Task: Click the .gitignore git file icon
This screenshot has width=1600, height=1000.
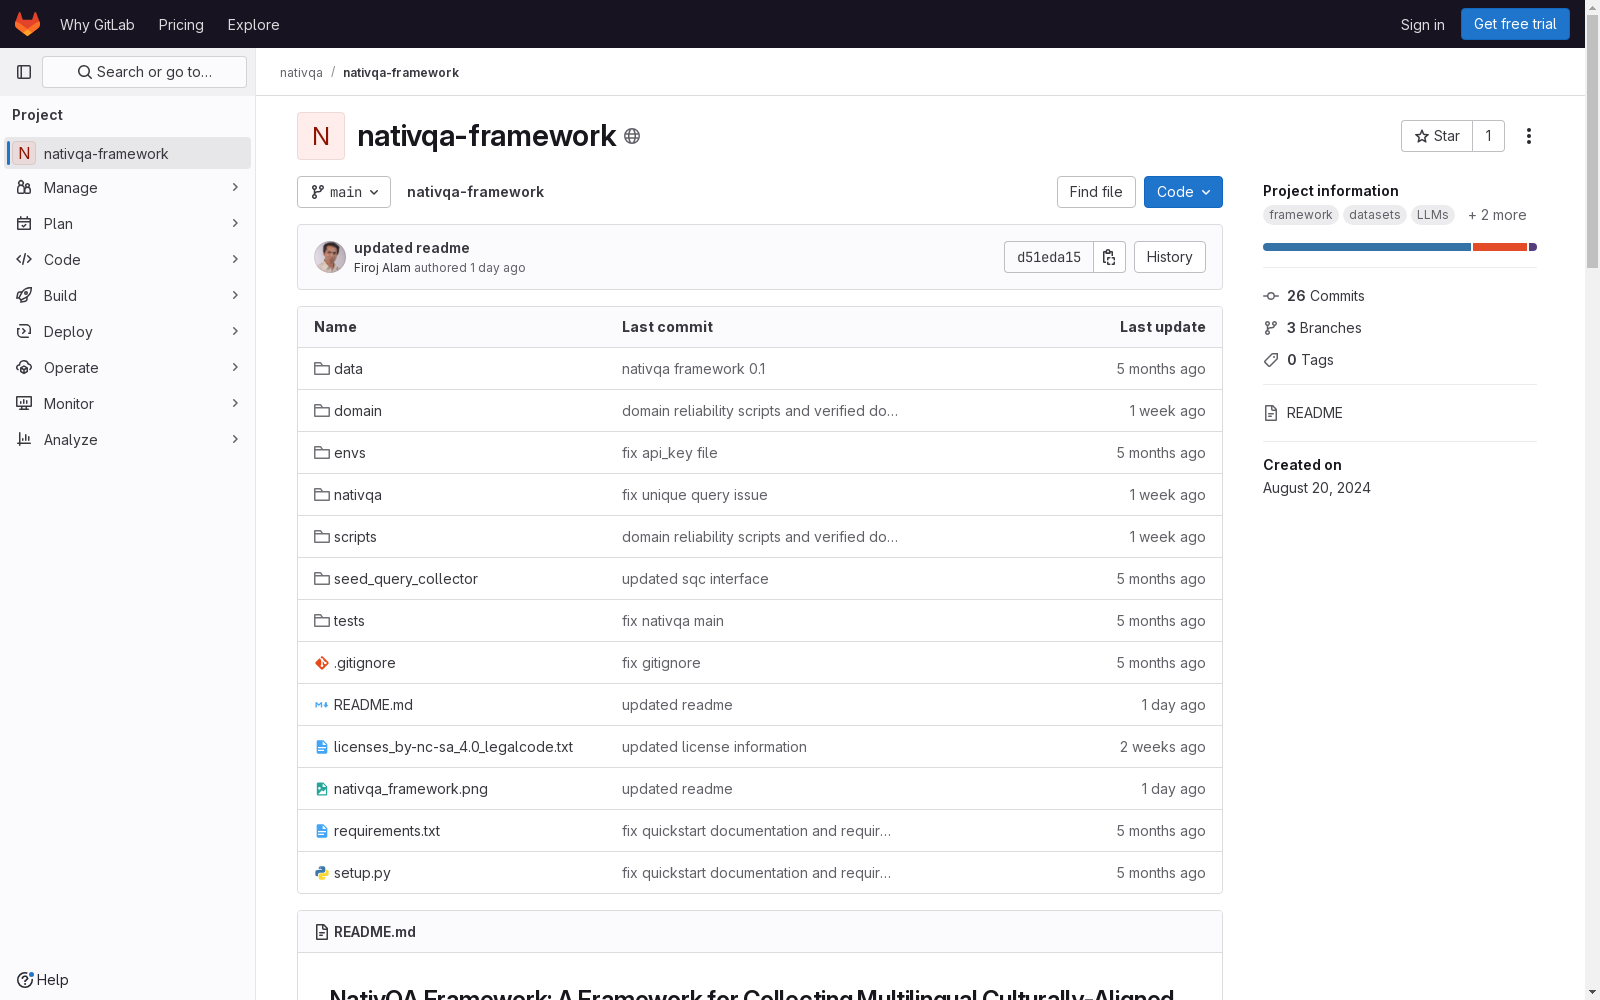Action: coord(322,663)
